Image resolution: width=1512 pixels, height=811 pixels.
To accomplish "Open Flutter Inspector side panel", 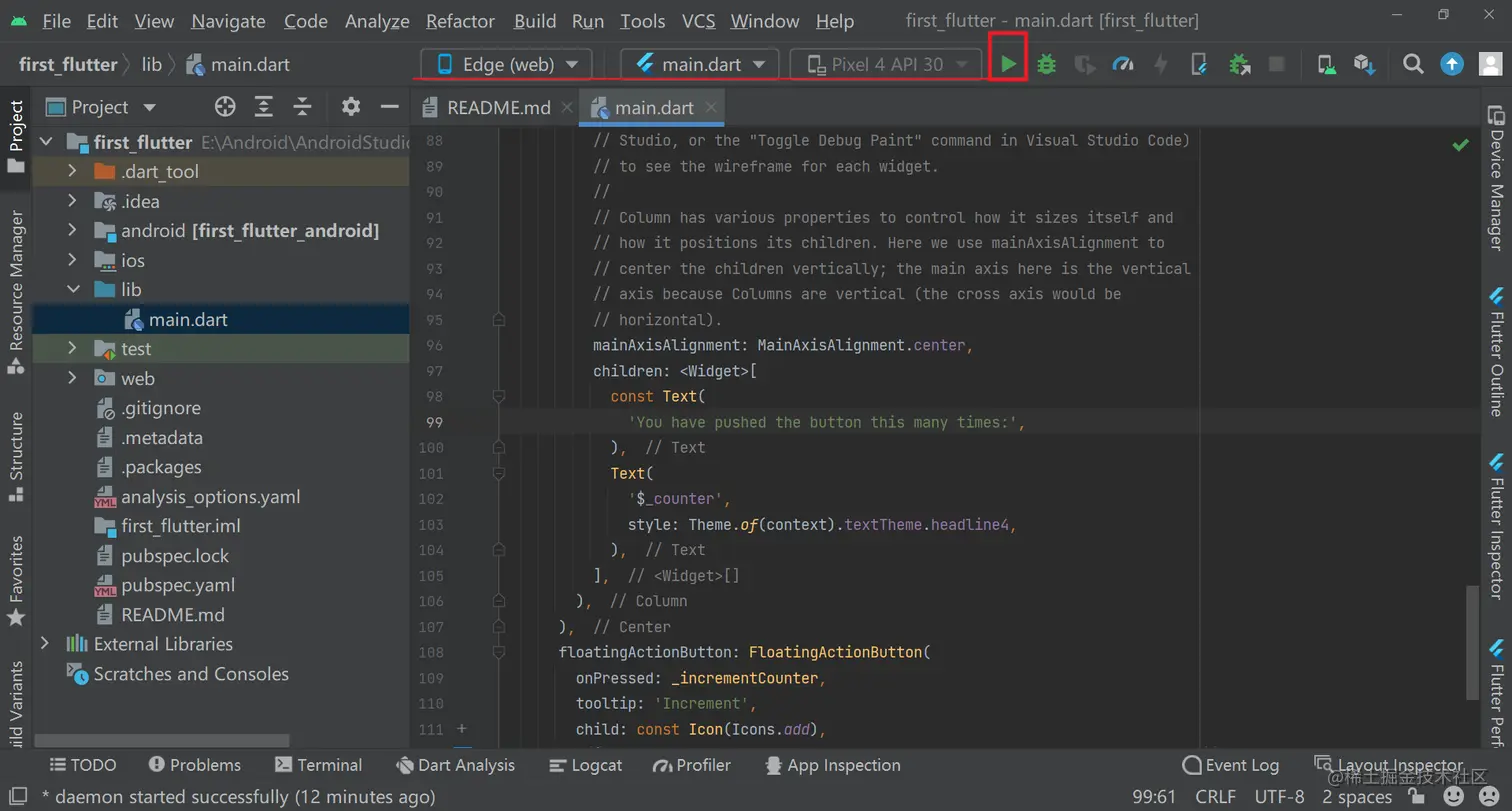I will point(1496,525).
